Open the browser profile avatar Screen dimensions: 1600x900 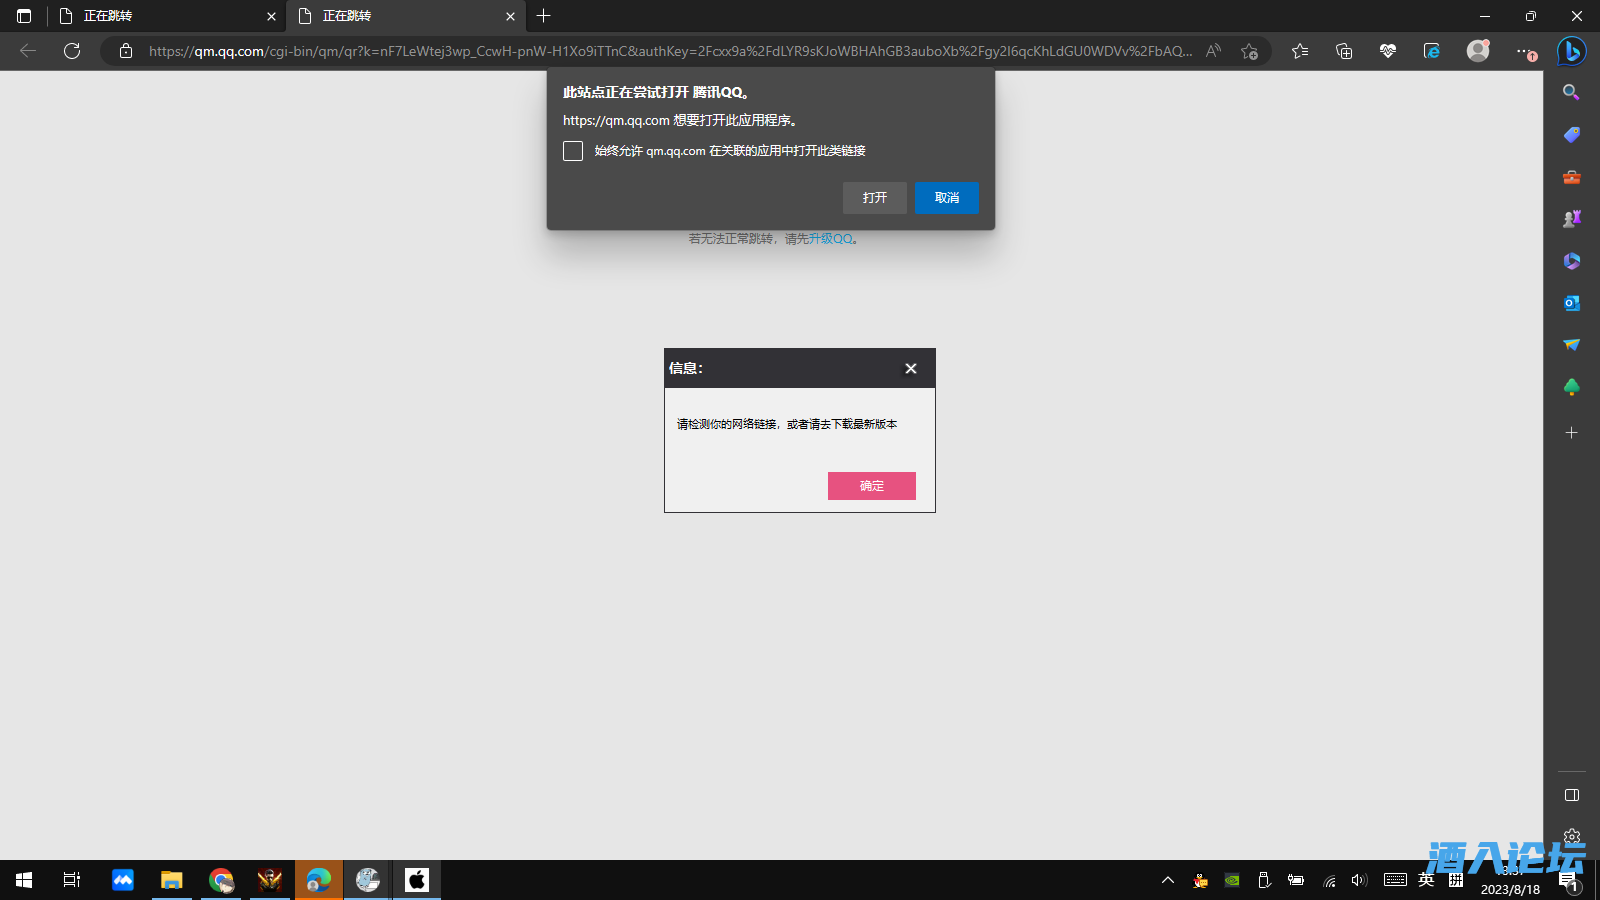tap(1478, 51)
